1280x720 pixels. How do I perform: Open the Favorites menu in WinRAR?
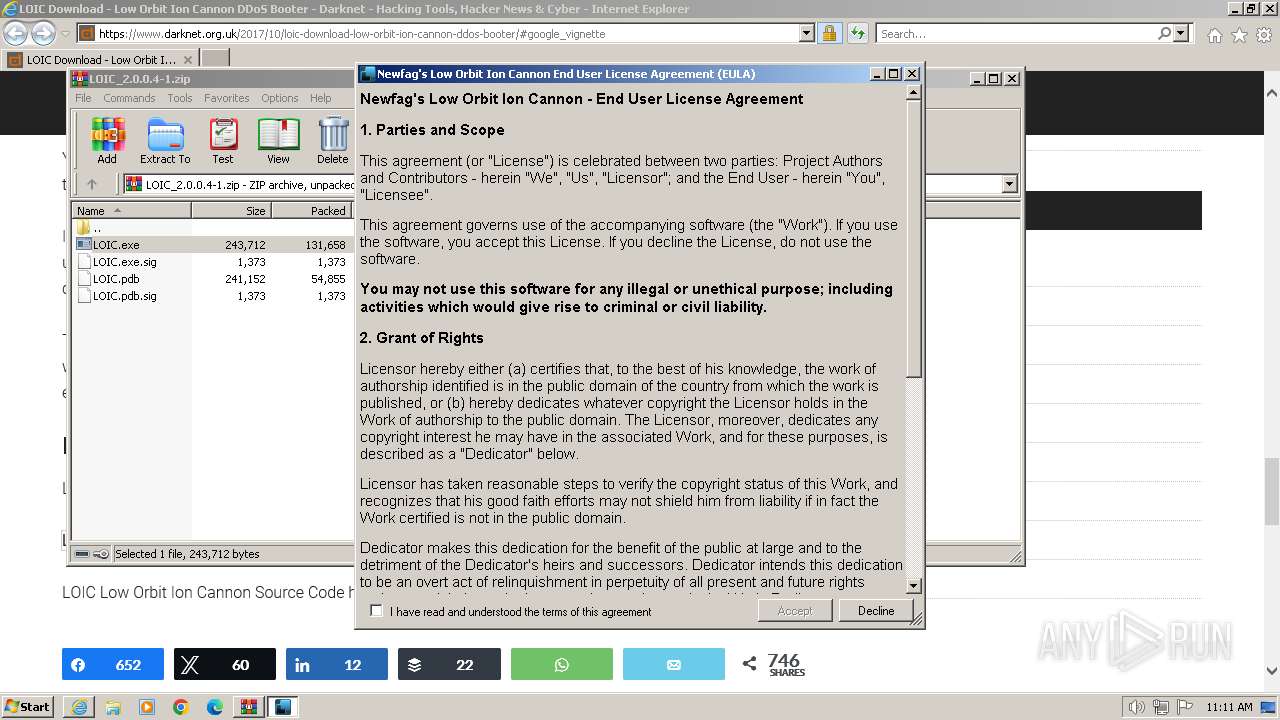point(227,98)
